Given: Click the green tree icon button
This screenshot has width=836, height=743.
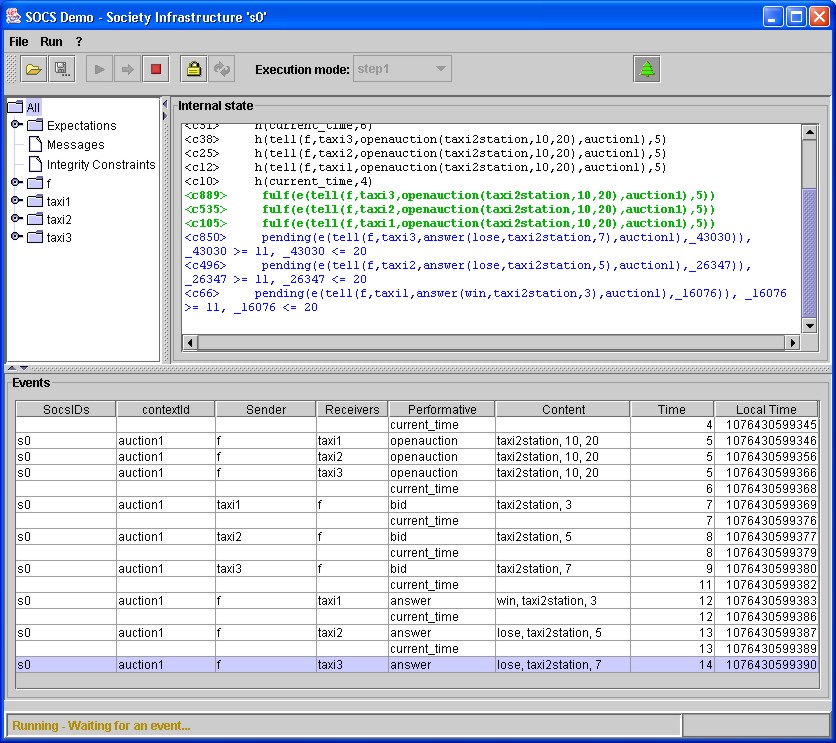Looking at the screenshot, I should pos(647,69).
